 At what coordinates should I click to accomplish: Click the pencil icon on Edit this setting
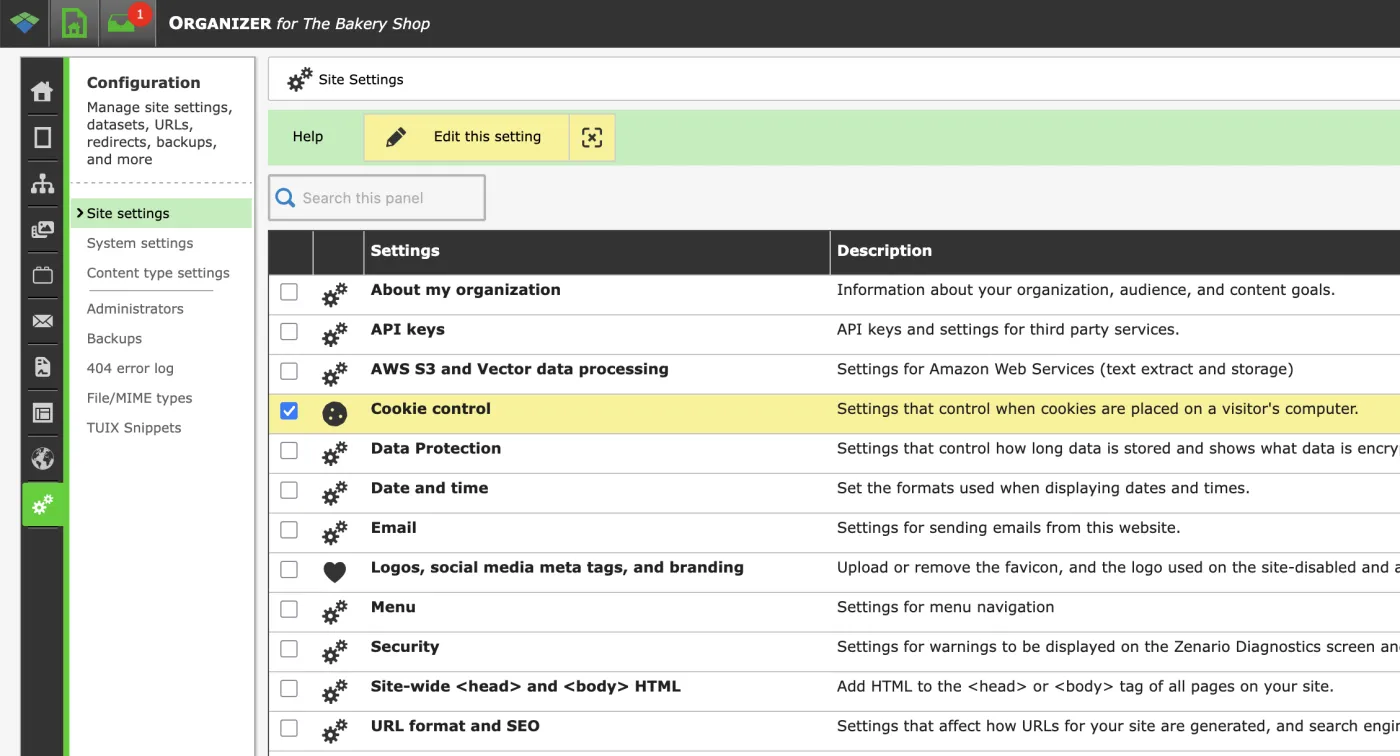click(x=396, y=137)
